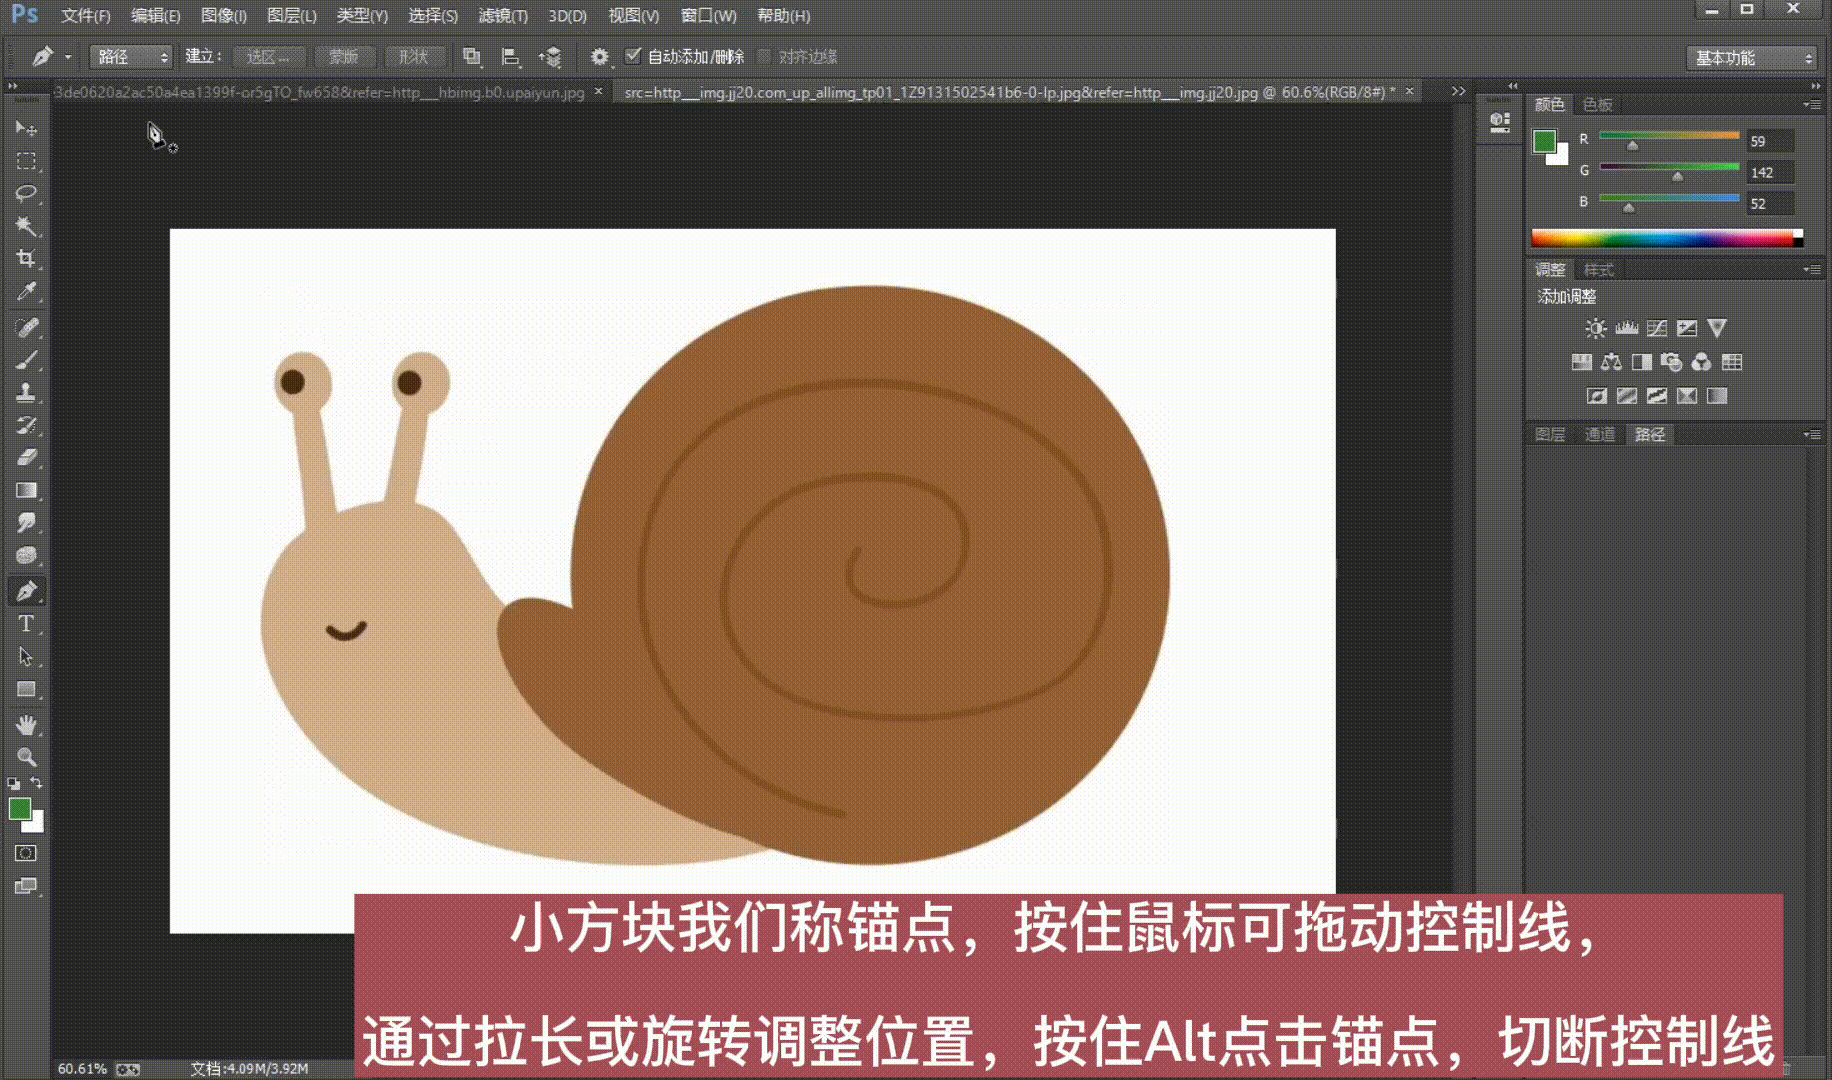Add a Levels adjustment

click(x=1627, y=328)
